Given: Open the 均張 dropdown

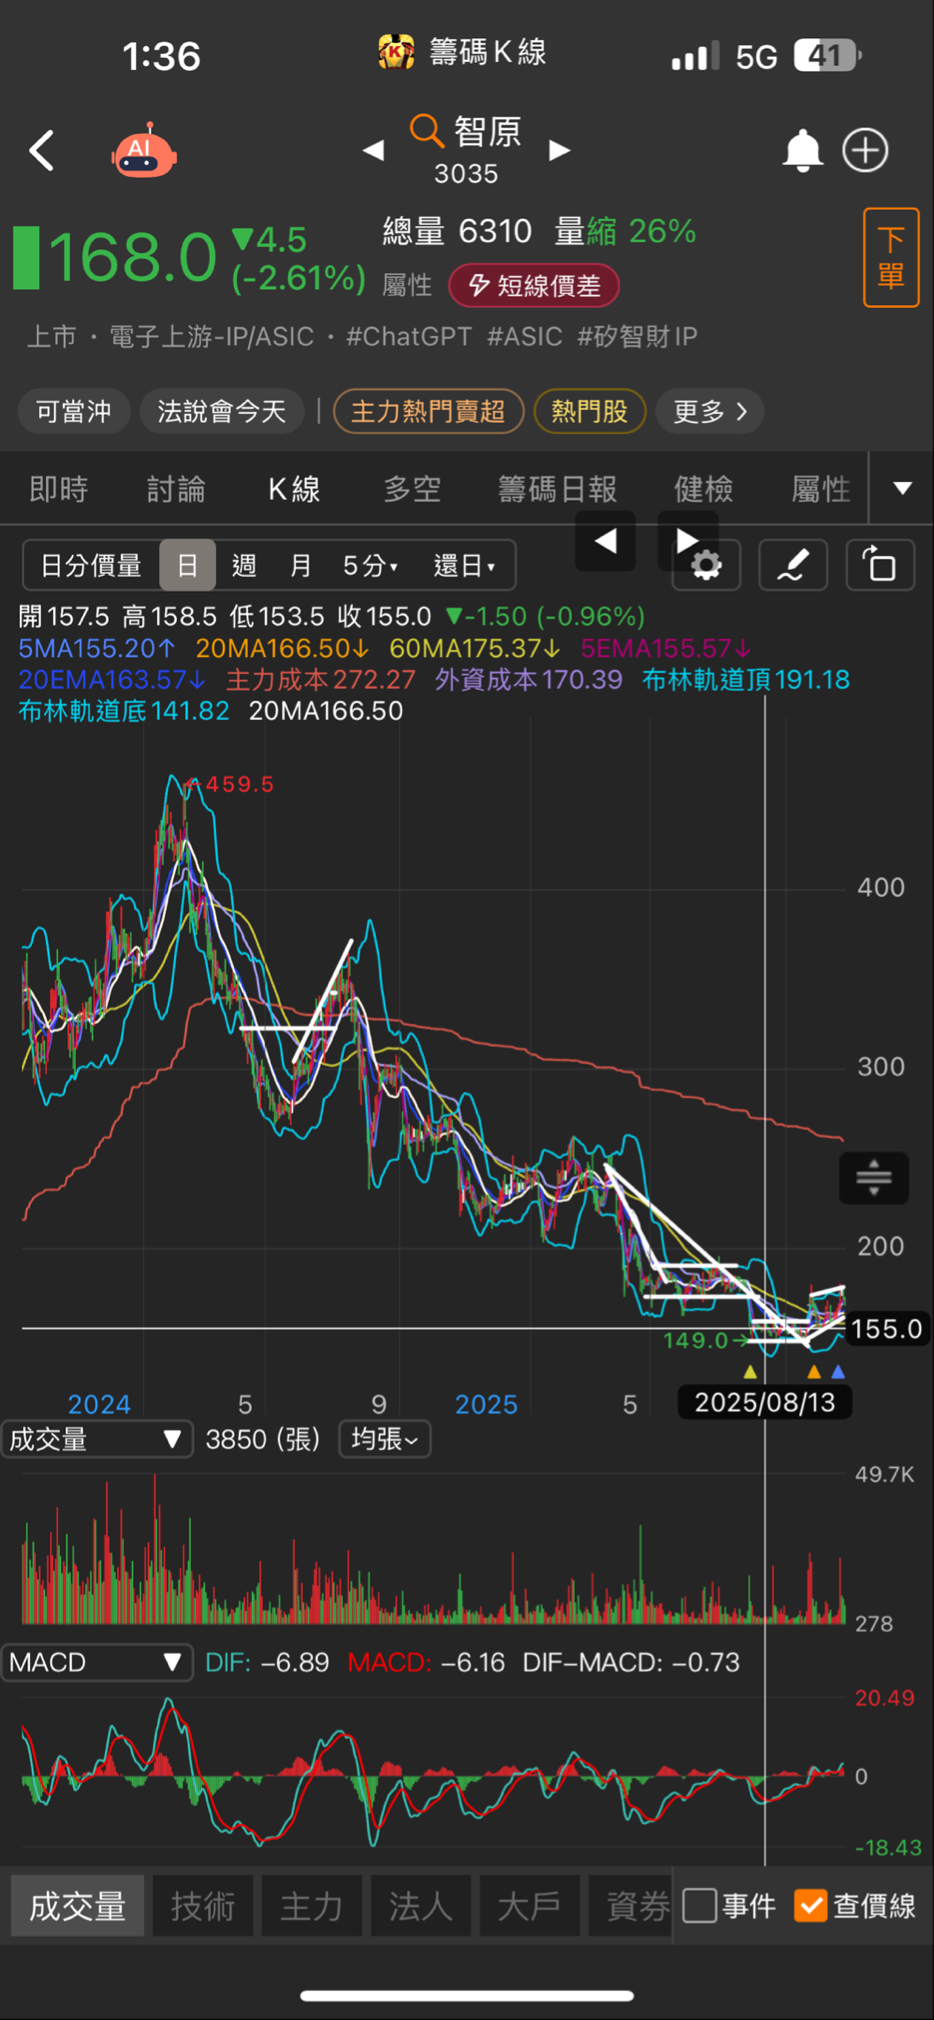Looking at the screenshot, I should (x=385, y=1439).
